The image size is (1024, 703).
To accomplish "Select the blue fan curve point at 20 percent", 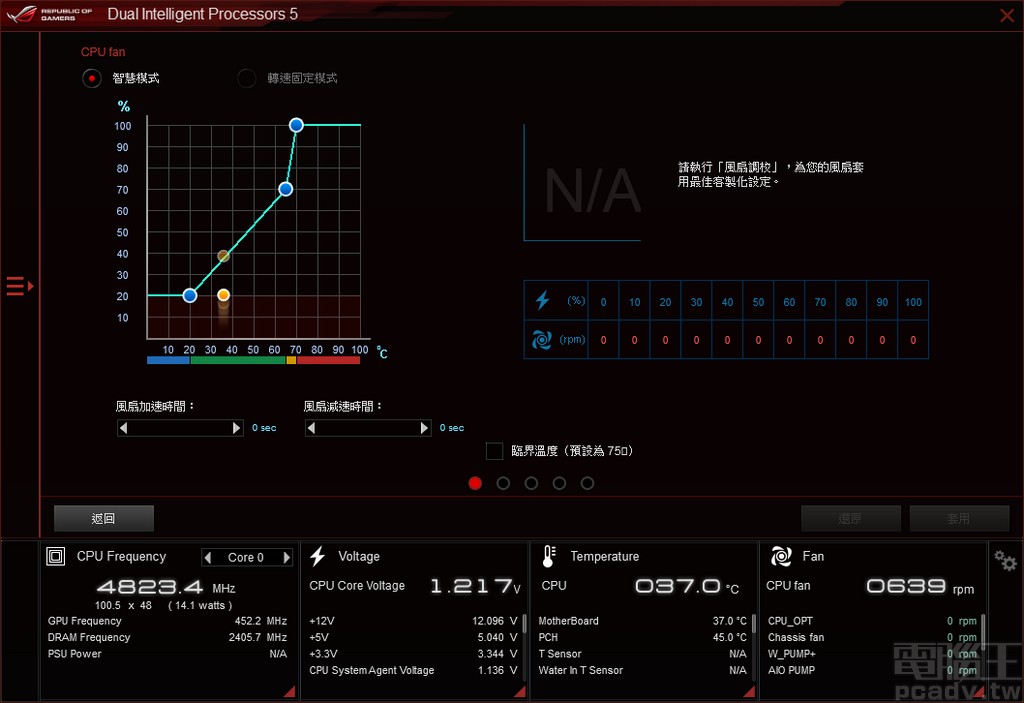I will [x=190, y=295].
